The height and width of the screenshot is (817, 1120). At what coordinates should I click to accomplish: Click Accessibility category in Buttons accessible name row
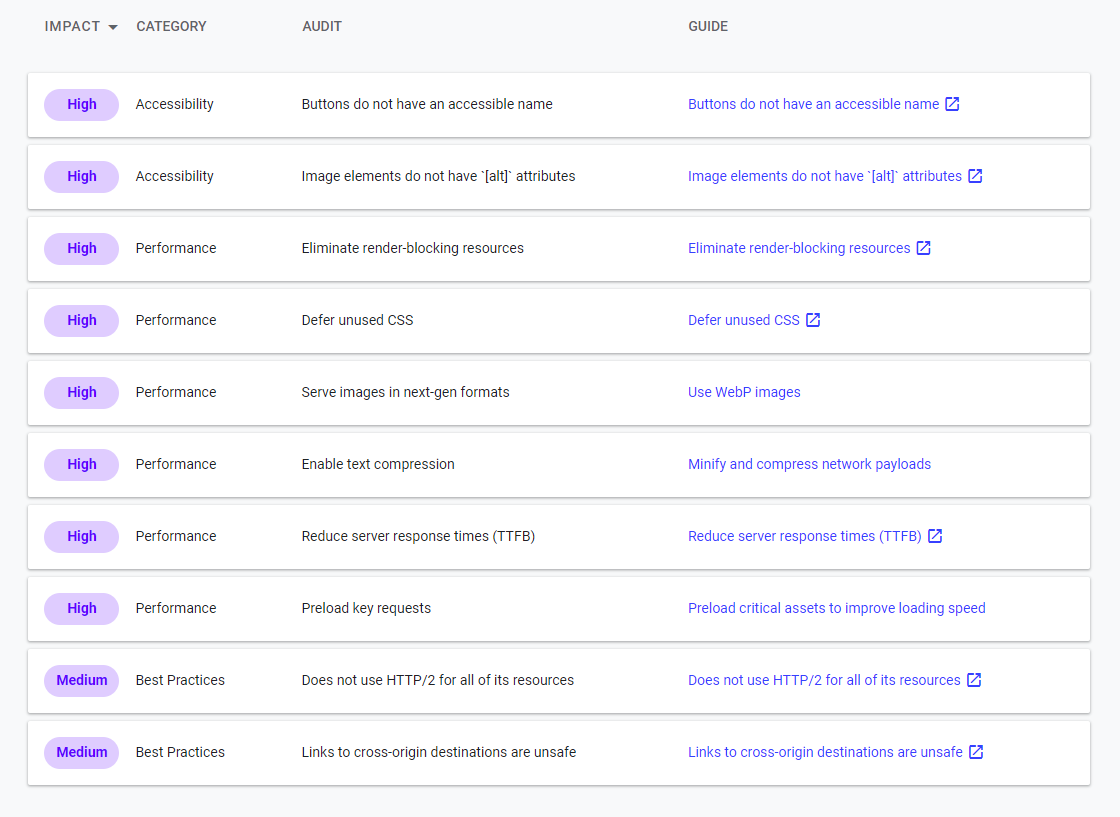click(175, 104)
